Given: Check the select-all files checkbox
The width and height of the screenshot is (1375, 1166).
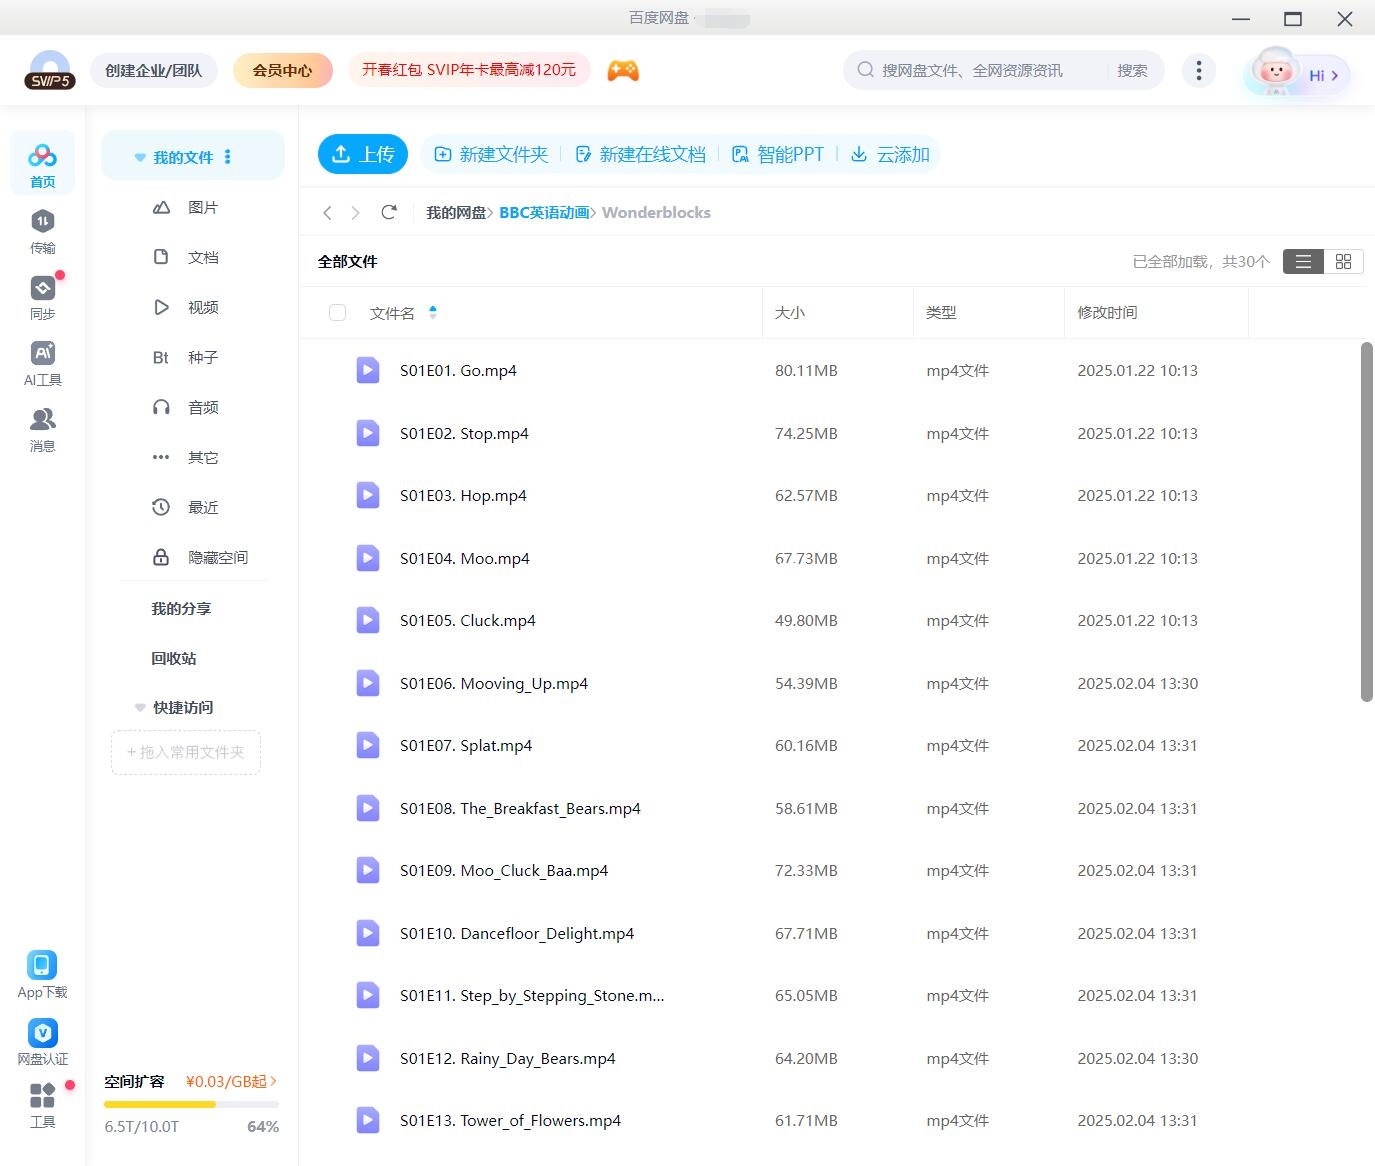Looking at the screenshot, I should [337, 312].
